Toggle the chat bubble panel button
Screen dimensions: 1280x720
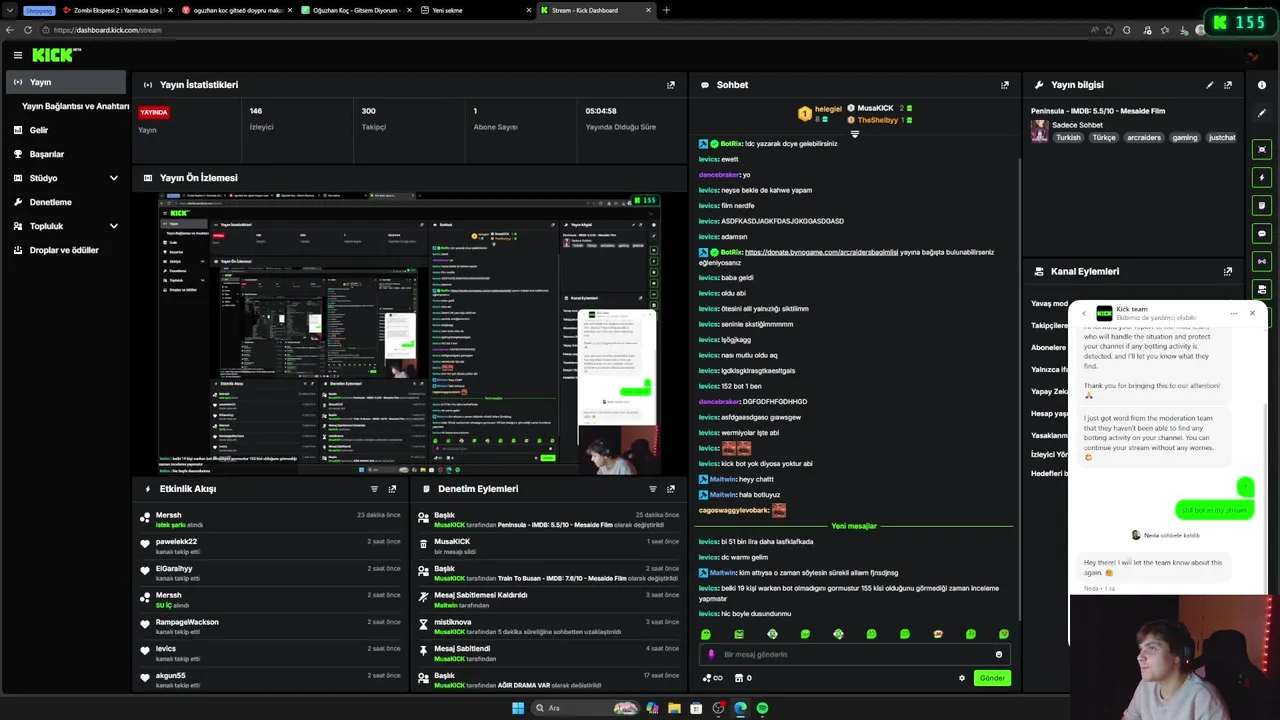click(x=1262, y=233)
